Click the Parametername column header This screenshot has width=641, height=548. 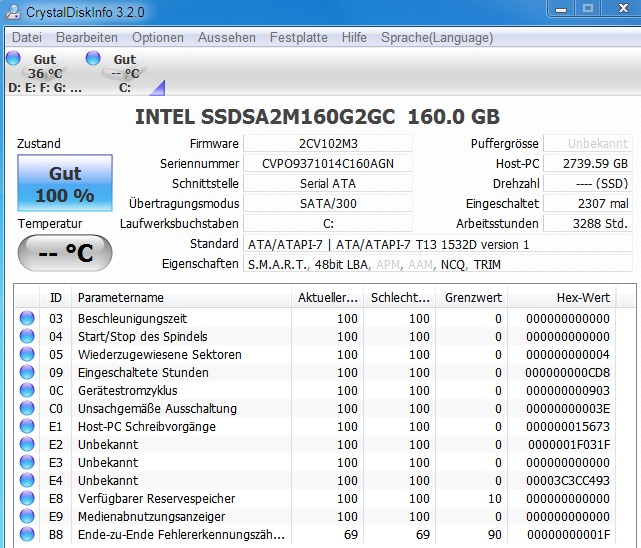click(x=182, y=297)
